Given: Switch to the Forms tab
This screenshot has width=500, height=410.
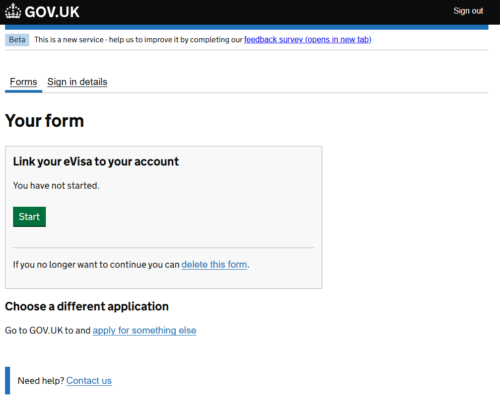Looking at the screenshot, I should (23, 82).
